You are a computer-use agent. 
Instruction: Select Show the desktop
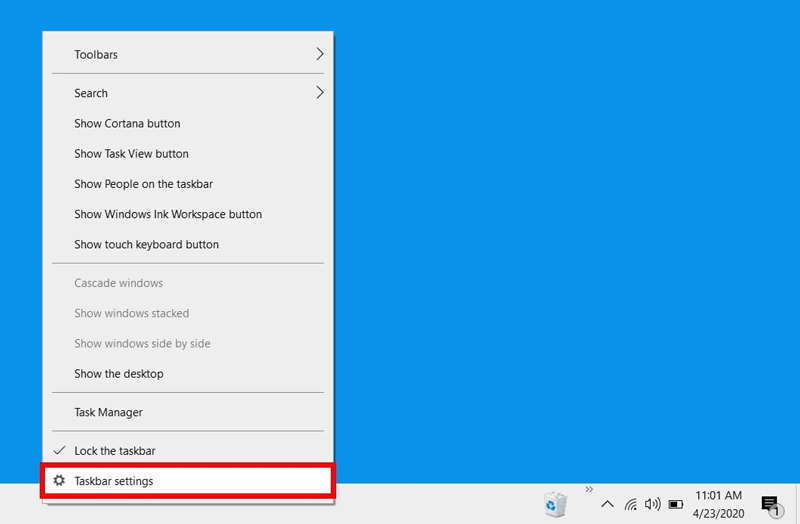point(188,373)
